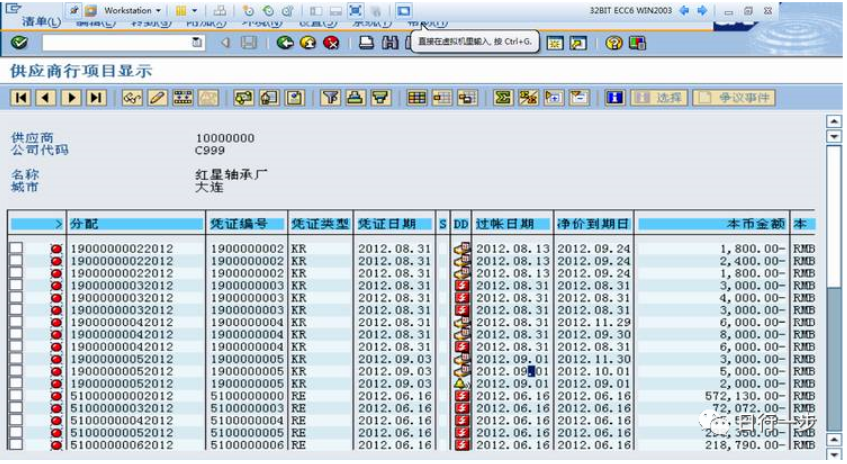The width and height of the screenshot is (847, 464).
Task: Click the Find binoculars icon
Action: click(x=389, y=43)
